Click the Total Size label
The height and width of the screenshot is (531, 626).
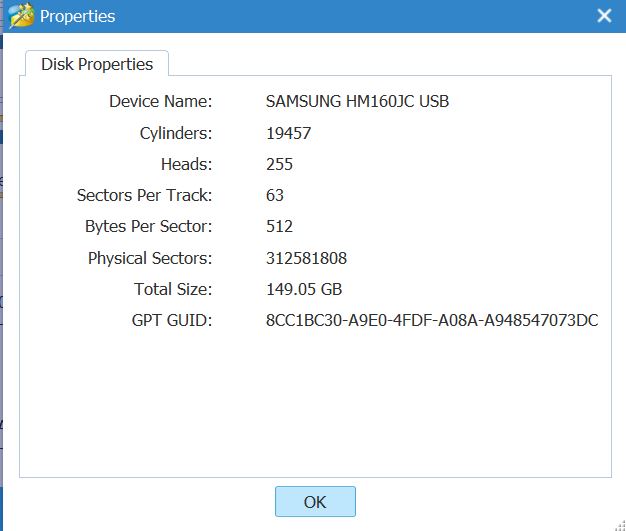173,289
